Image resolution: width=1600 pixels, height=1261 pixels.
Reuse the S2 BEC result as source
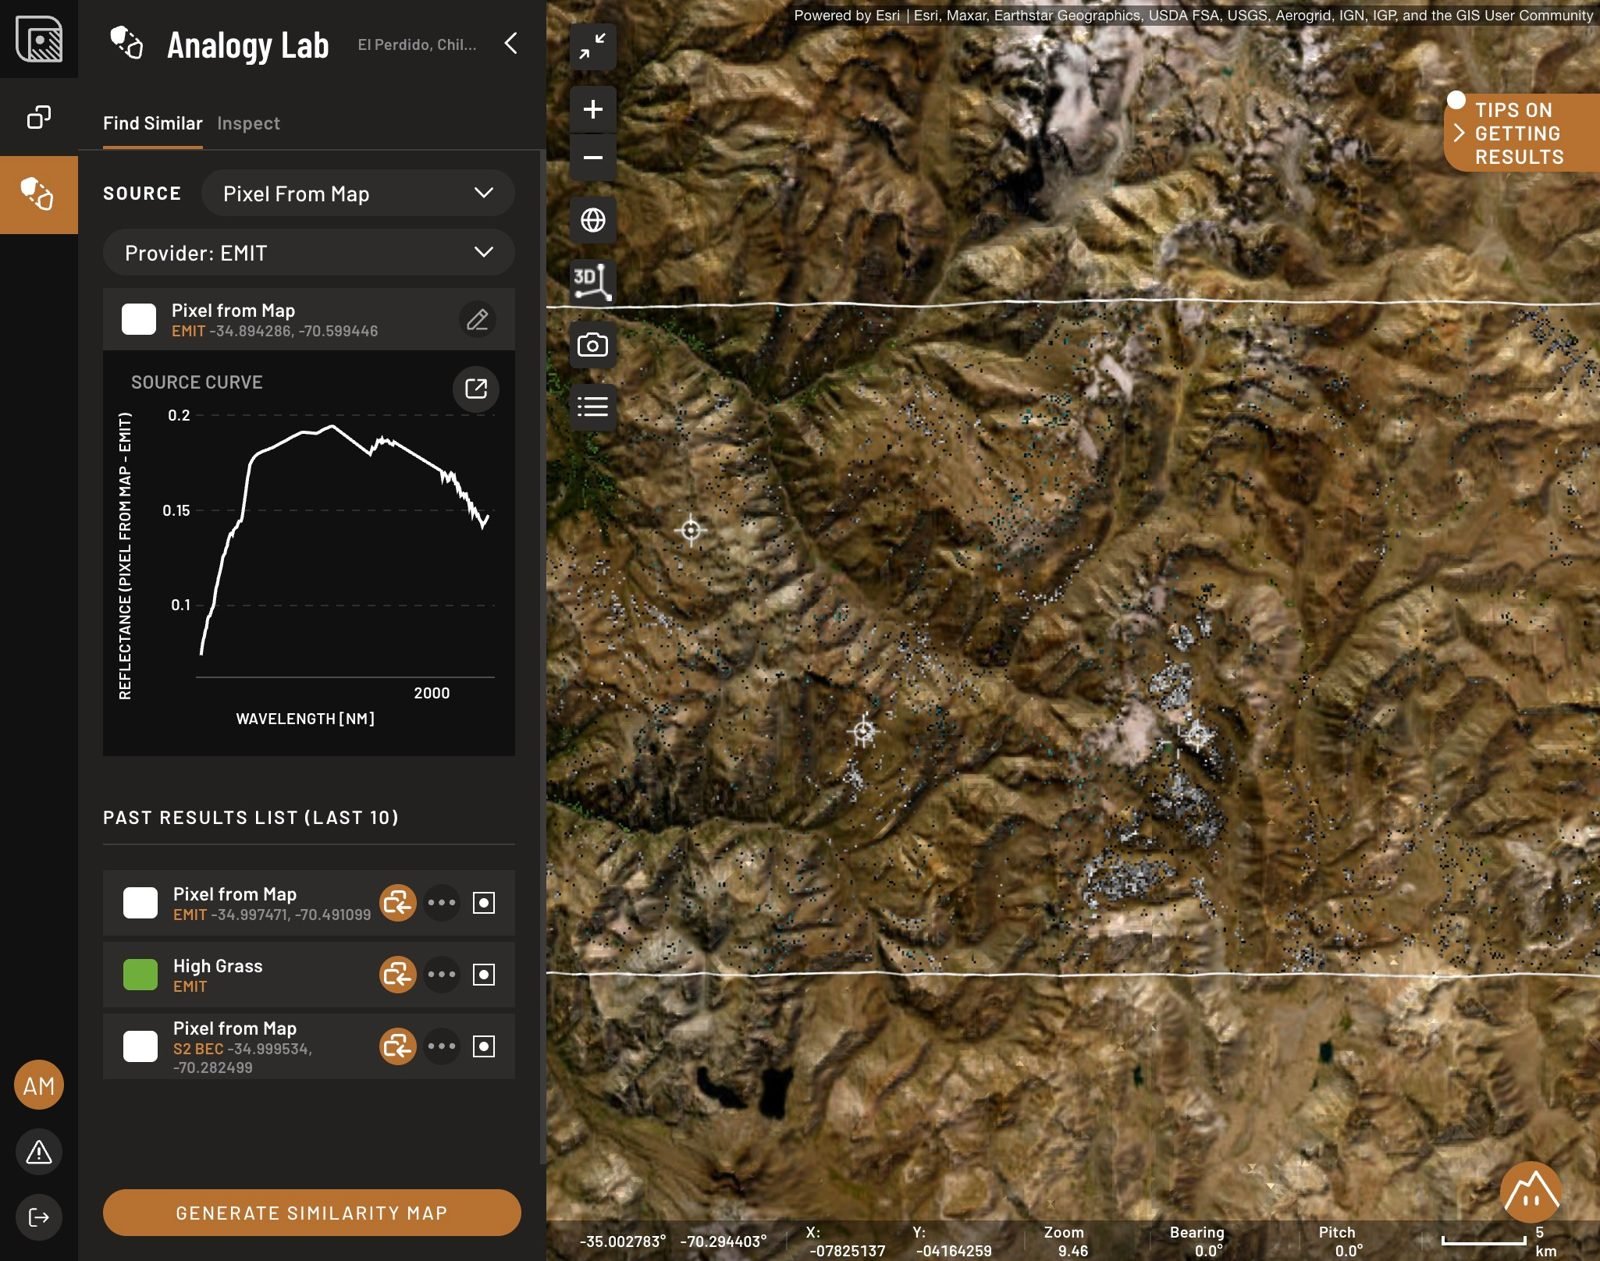398,1046
